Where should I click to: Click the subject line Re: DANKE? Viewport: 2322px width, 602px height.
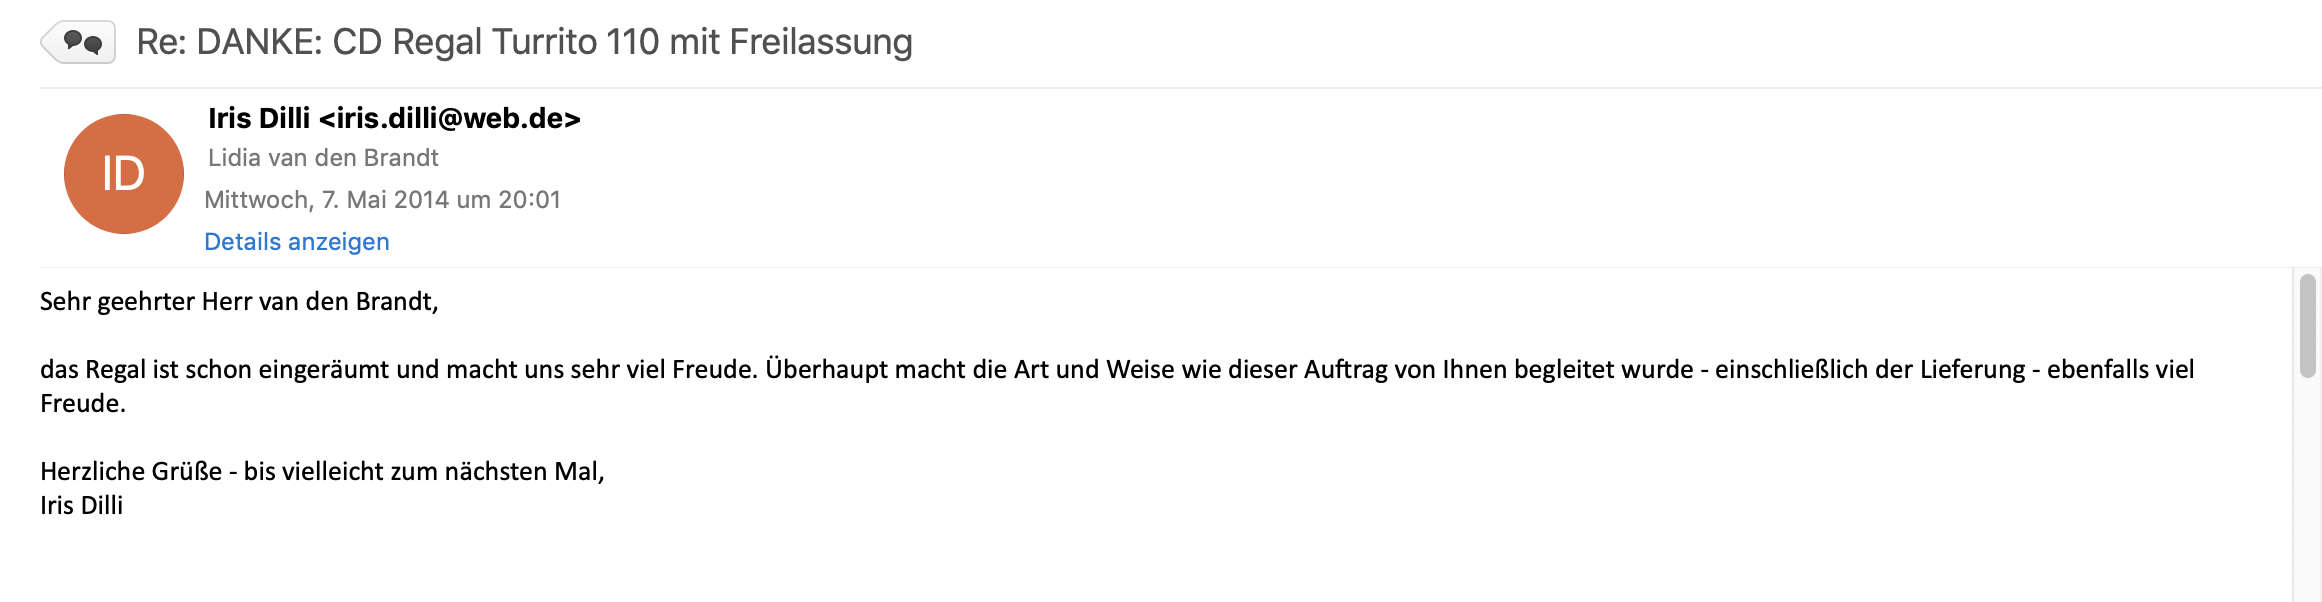230,42
